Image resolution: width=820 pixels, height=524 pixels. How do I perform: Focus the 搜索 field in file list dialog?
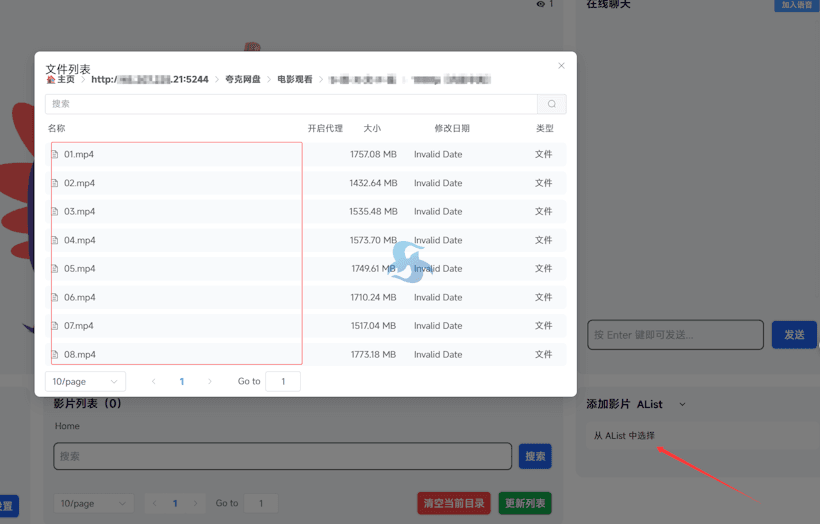click(291, 104)
